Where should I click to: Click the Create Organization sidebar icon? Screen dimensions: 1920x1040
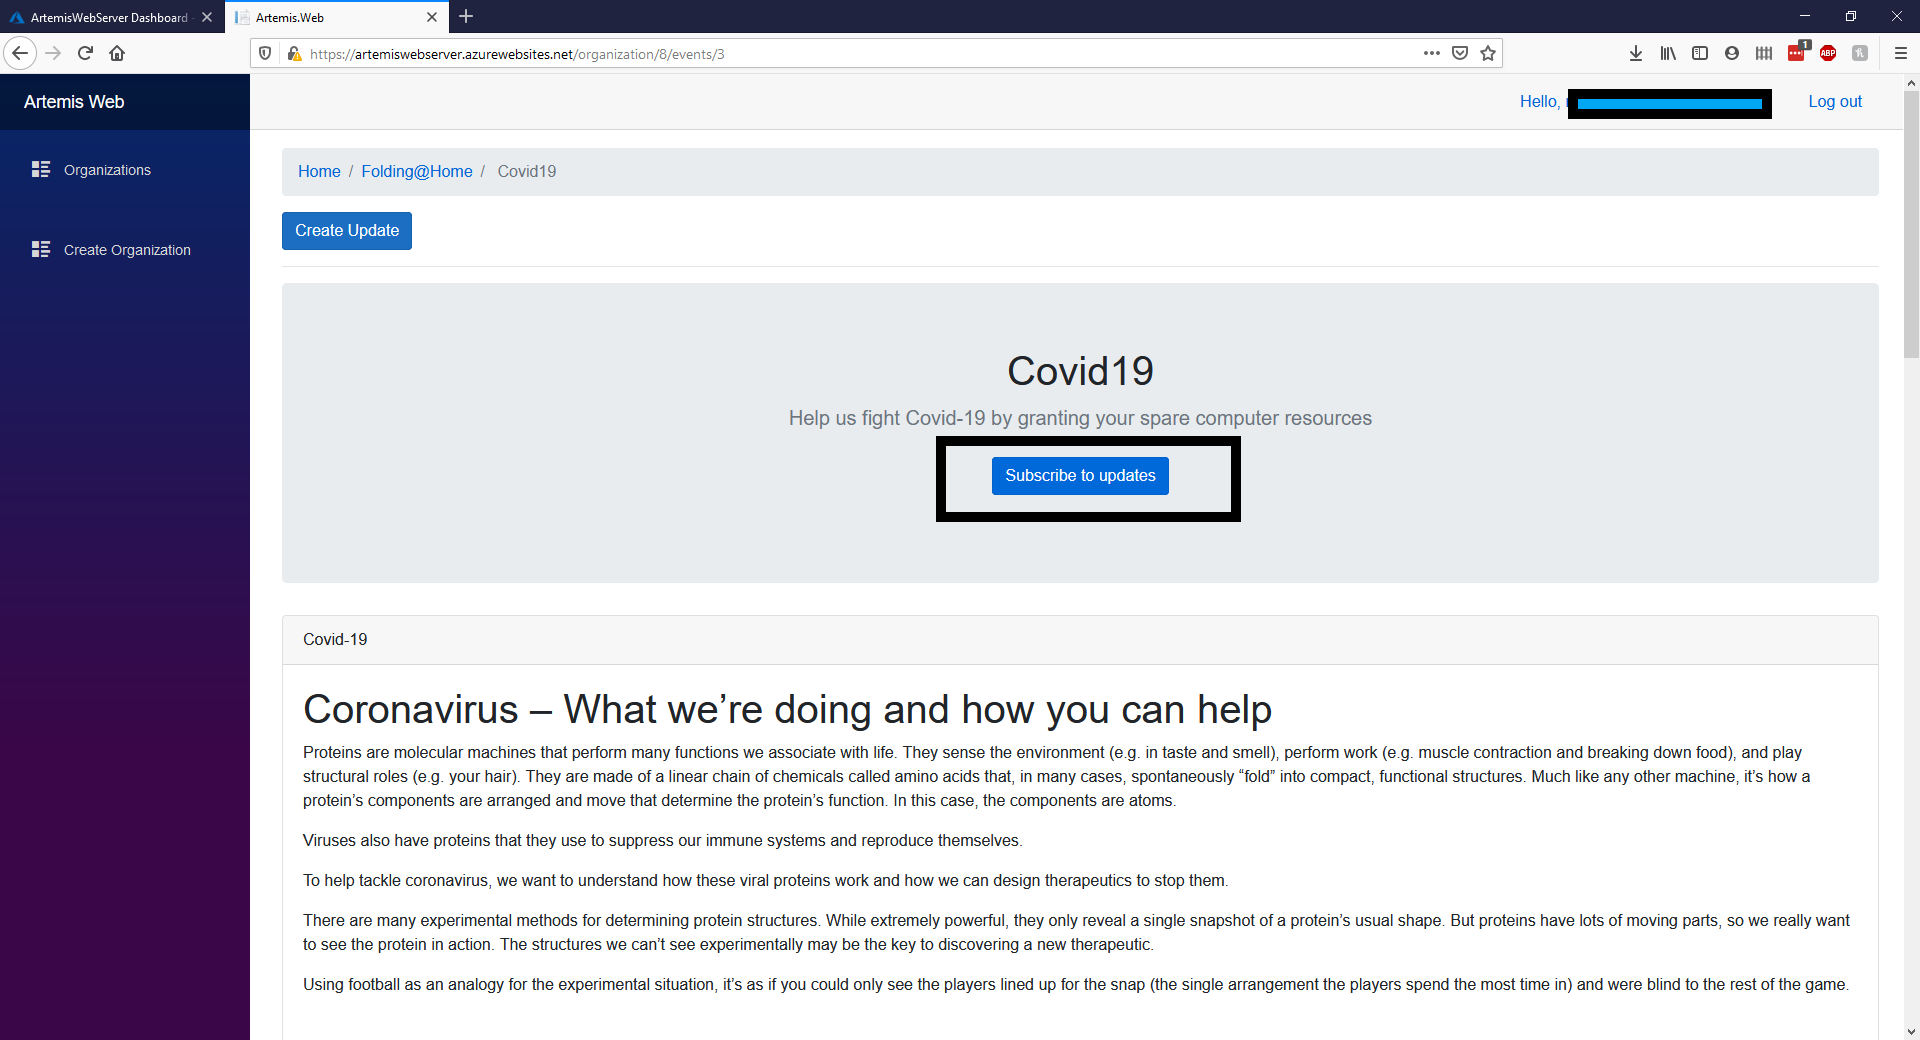[x=41, y=249]
